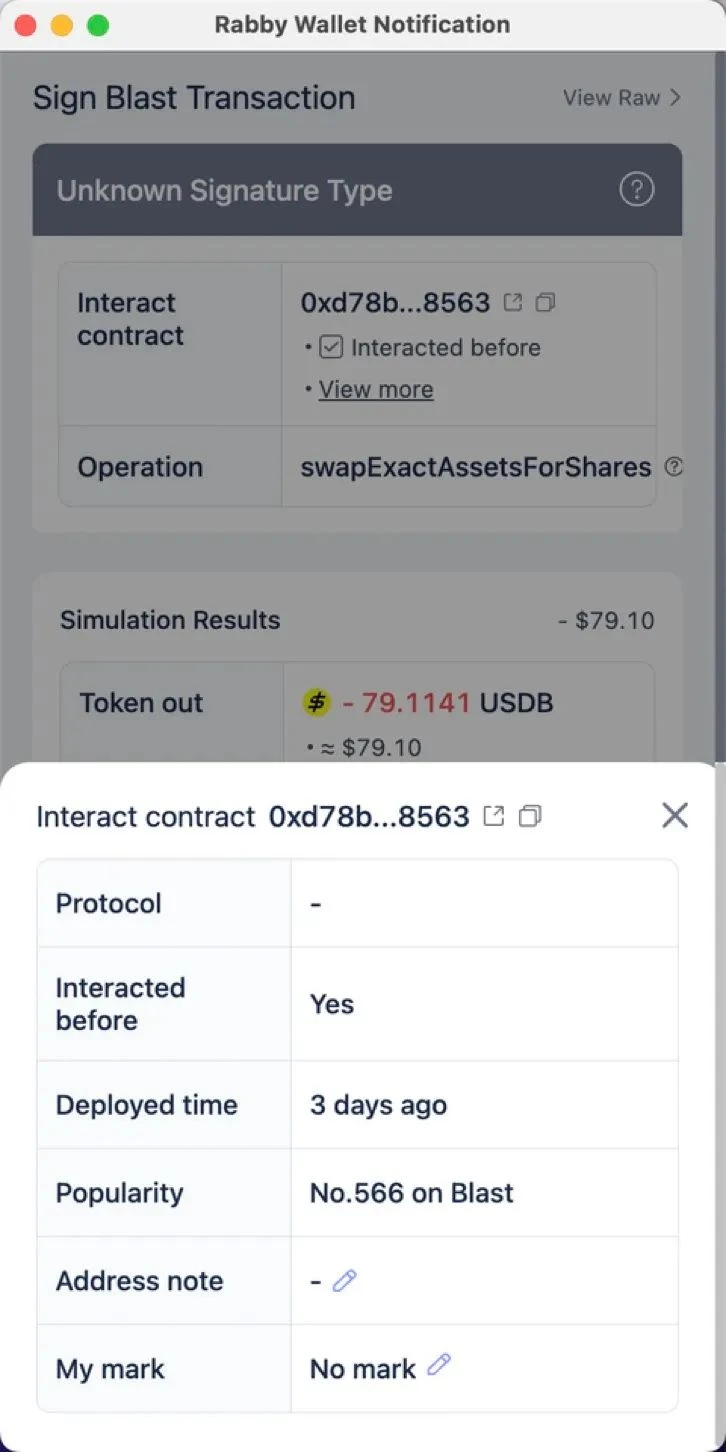Click the vertical scrollbar on right edge
This screenshot has width=726, height=1452.
pos(719,400)
